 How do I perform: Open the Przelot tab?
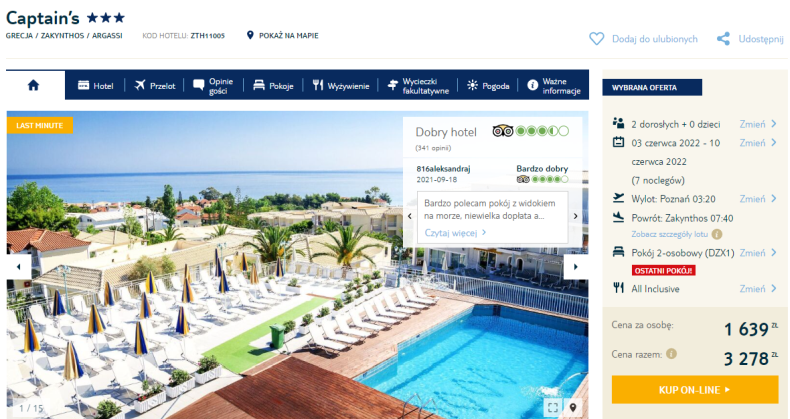click(155, 86)
